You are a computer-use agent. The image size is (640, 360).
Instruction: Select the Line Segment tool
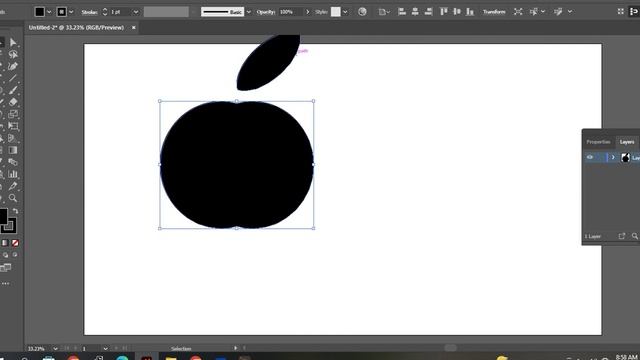coord(13,78)
